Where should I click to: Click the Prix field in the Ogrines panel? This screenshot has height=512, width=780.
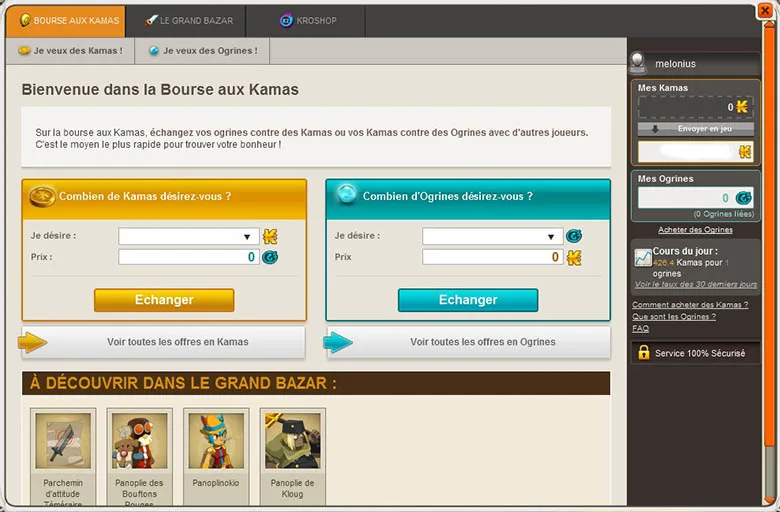tap(492, 257)
